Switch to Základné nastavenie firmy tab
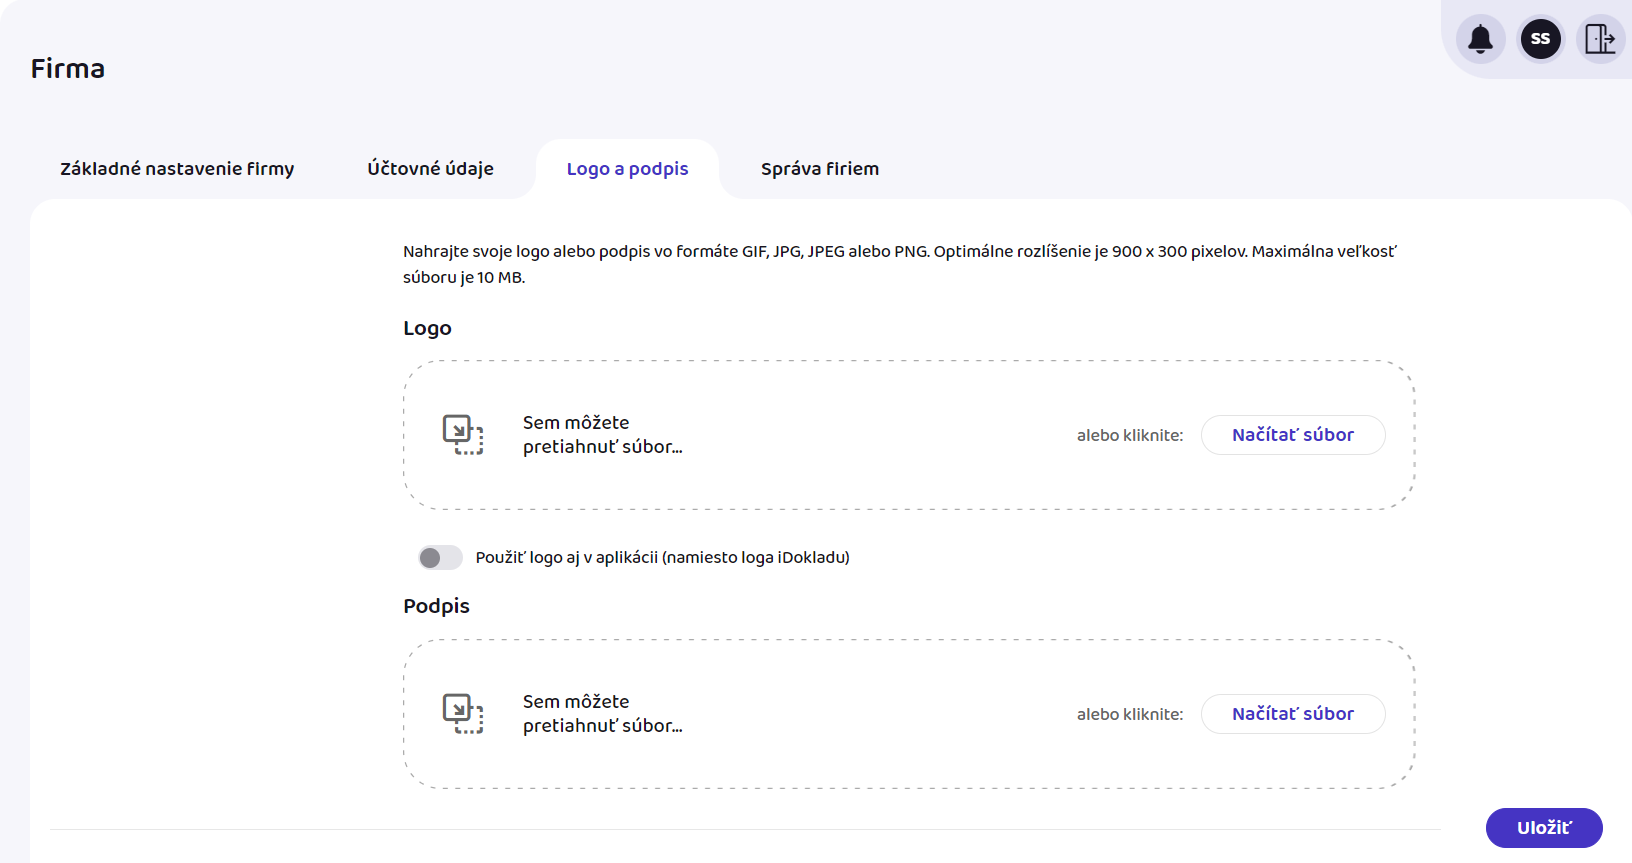The height and width of the screenshot is (863, 1632). pos(177,169)
